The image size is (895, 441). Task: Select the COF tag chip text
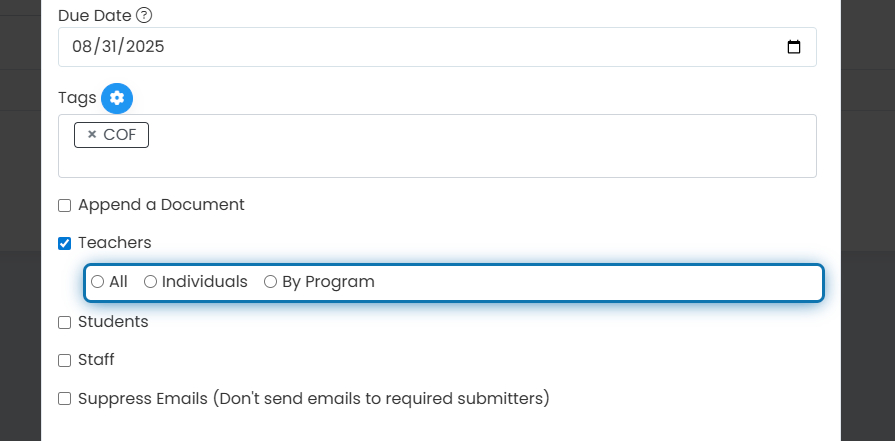click(120, 135)
